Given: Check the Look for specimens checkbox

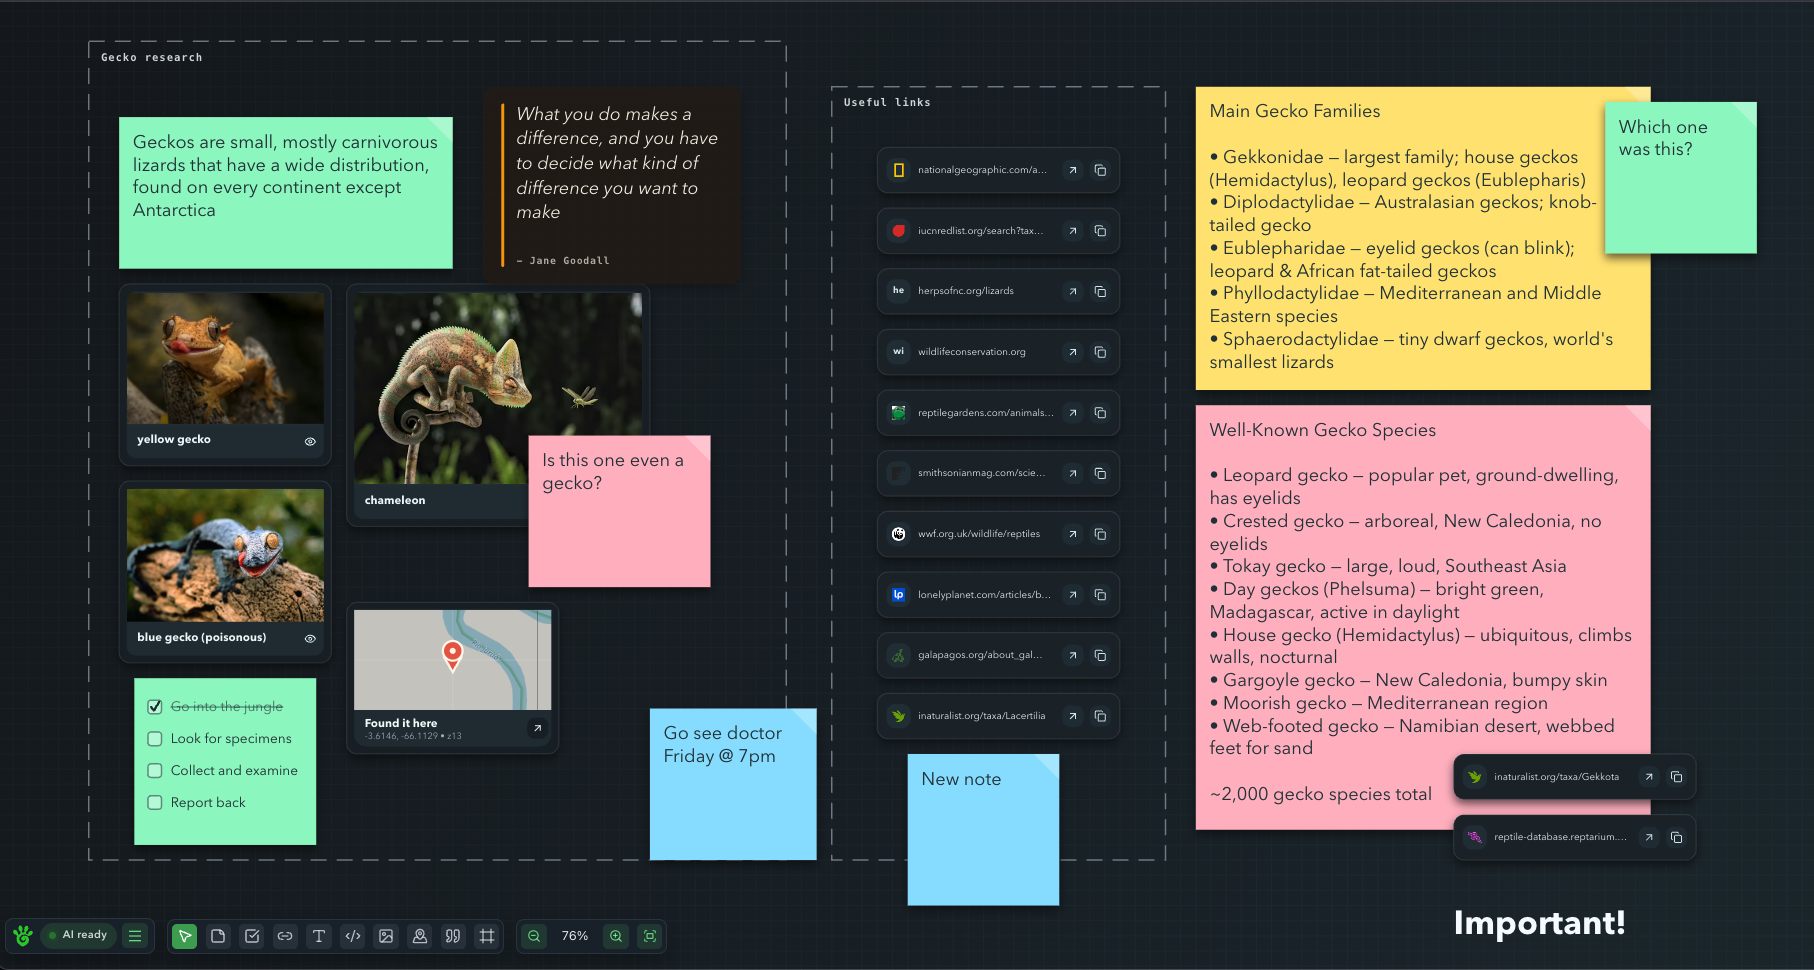Looking at the screenshot, I should coord(155,738).
